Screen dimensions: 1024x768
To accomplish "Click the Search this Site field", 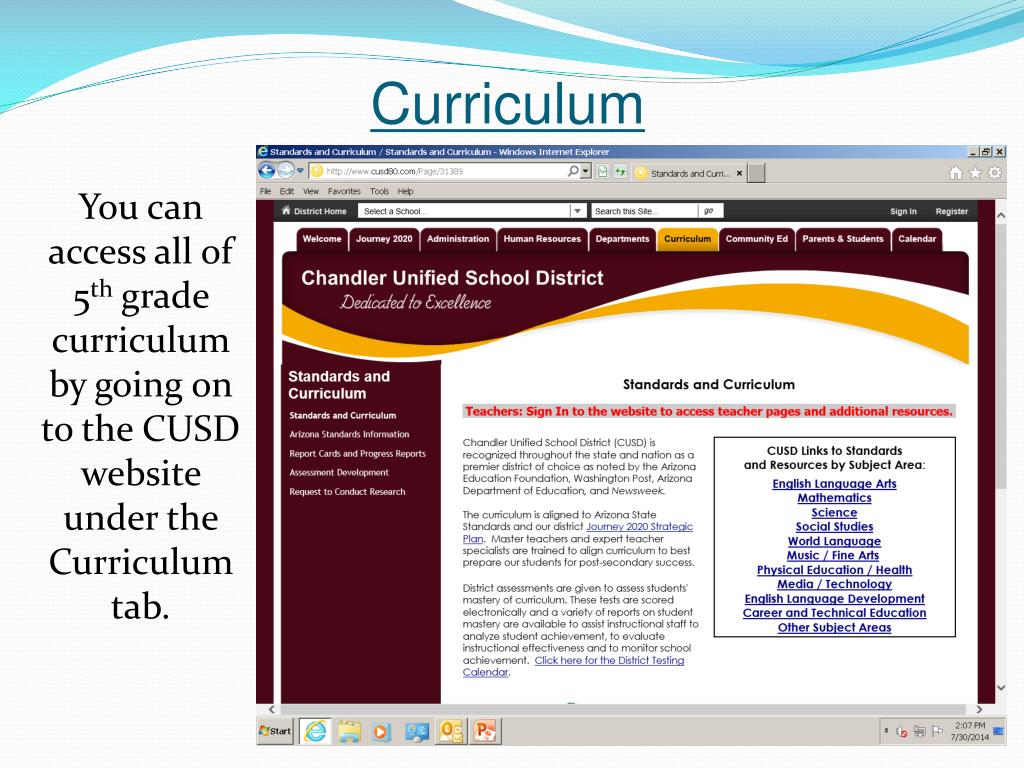I will [x=645, y=211].
